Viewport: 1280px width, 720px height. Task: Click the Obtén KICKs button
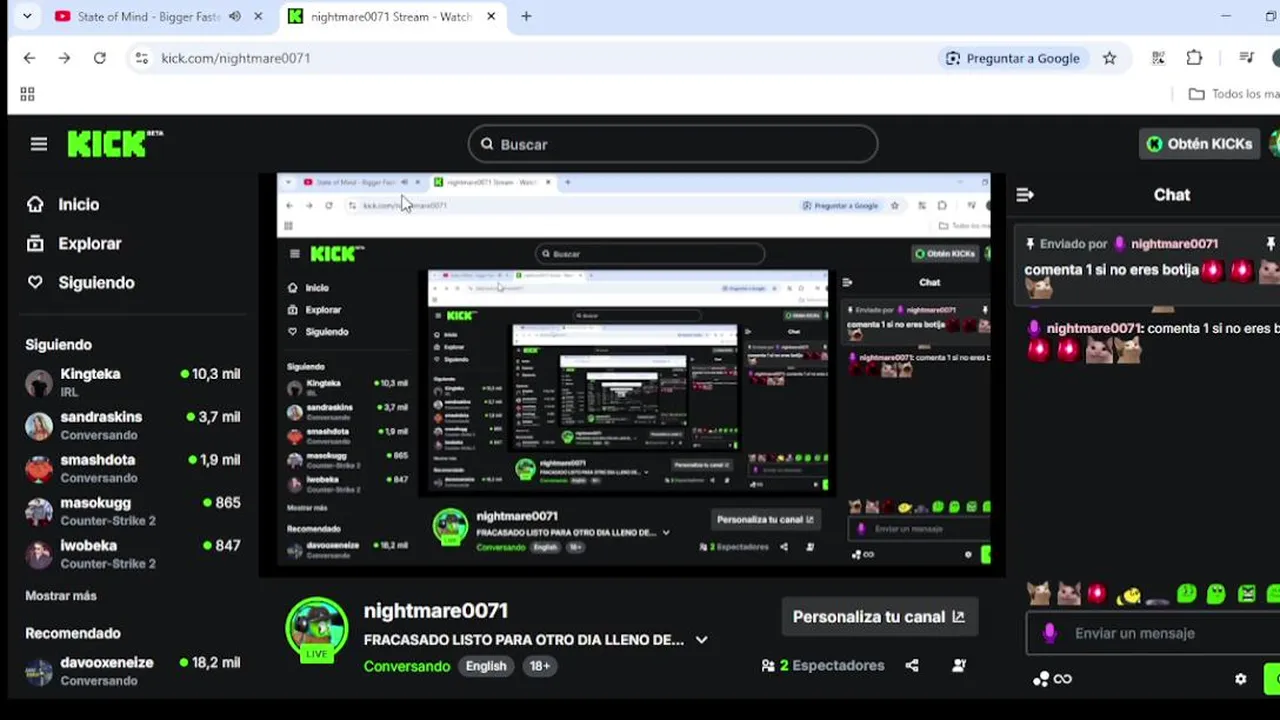(x=1200, y=144)
